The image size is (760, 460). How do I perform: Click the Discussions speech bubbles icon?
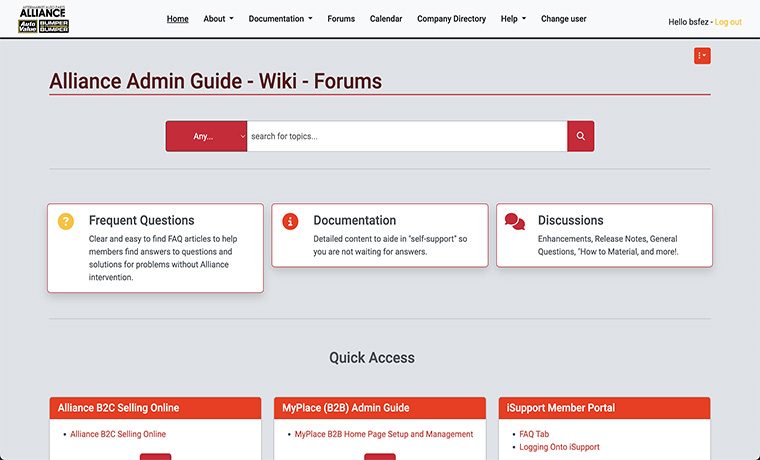(514, 221)
